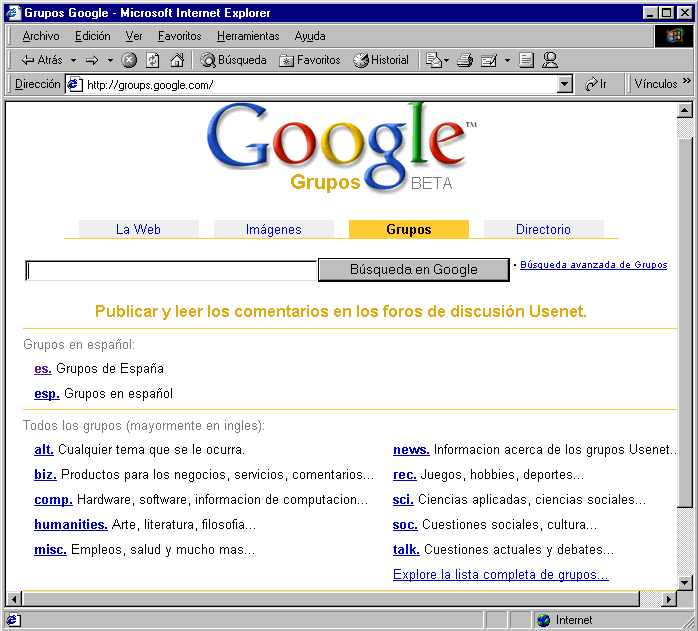The height and width of the screenshot is (631, 698).
Task: Click the Messenger toolbar icon
Action: [550, 60]
